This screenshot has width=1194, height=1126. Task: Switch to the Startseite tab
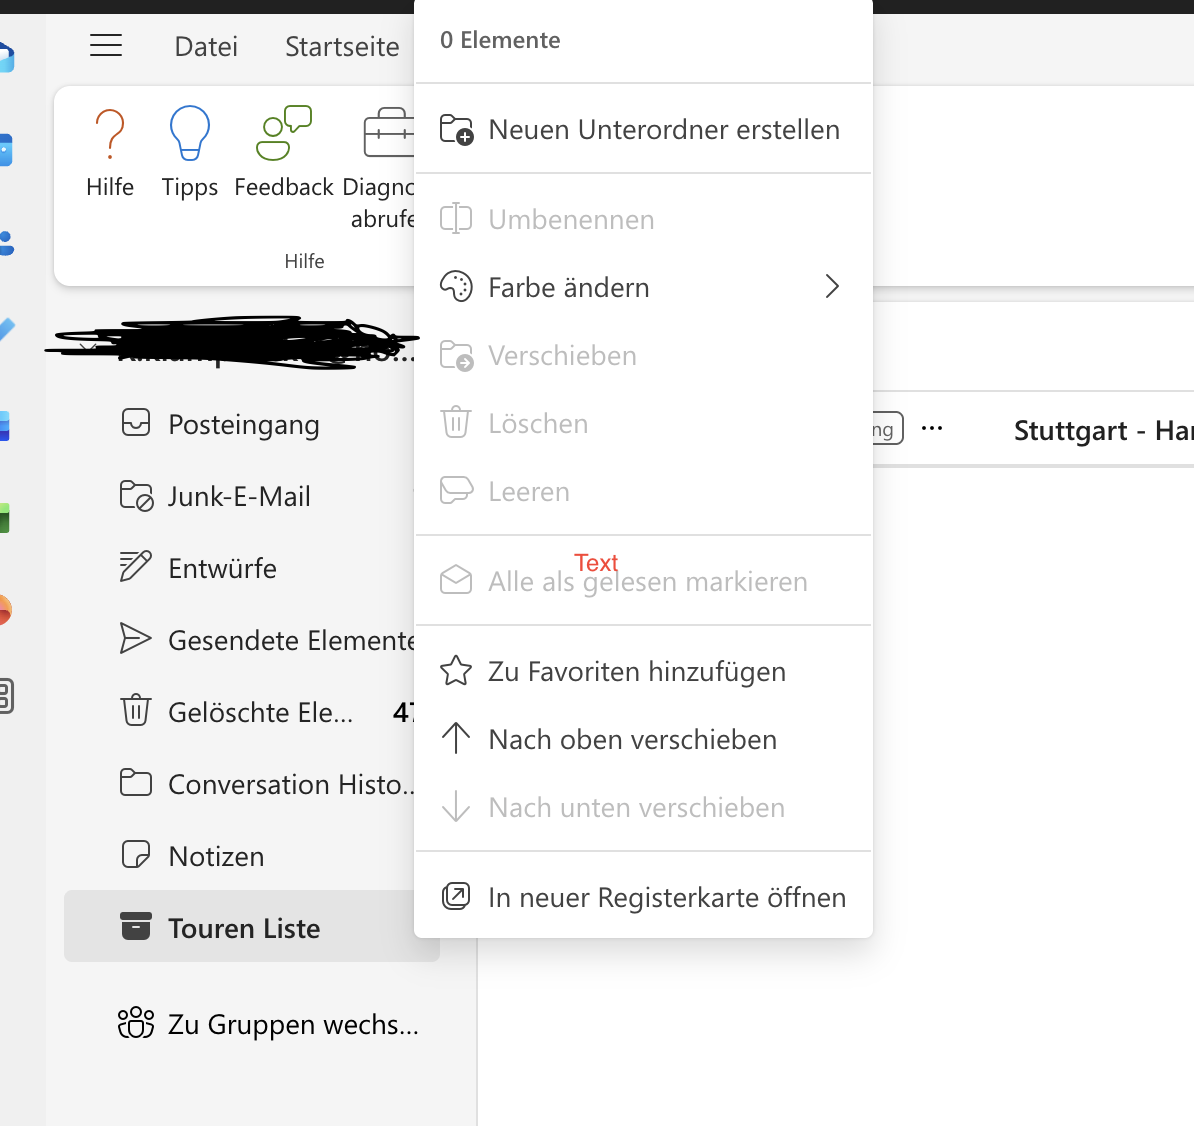pyautogui.click(x=342, y=47)
